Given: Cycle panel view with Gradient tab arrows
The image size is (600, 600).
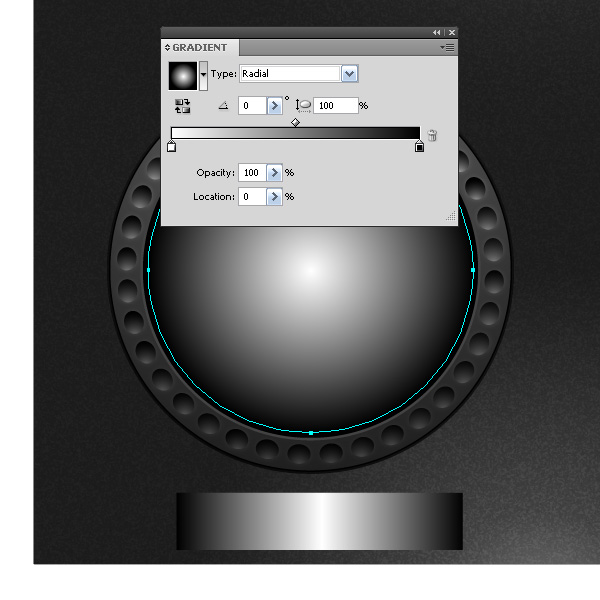Looking at the screenshot, I should click(167, 47).
